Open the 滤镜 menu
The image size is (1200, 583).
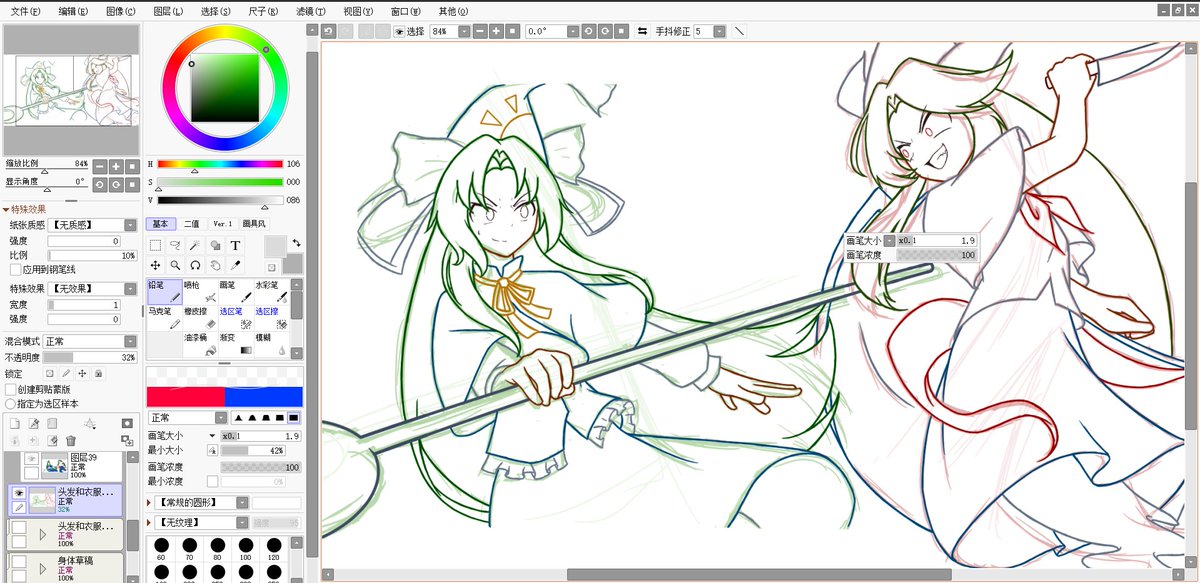pyautogui.click(x=311, y=11)
